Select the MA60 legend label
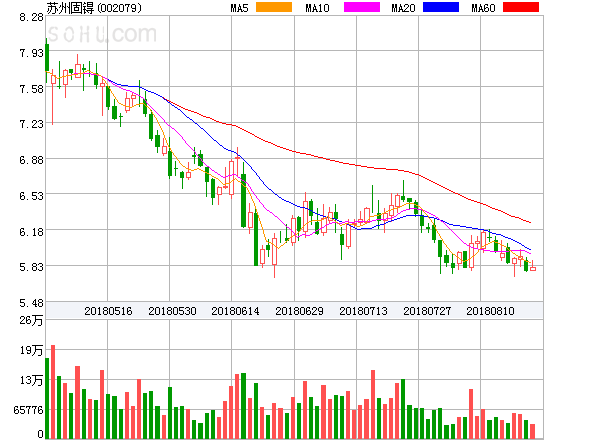Screen dimensions: 600x440 click(482, 8)
